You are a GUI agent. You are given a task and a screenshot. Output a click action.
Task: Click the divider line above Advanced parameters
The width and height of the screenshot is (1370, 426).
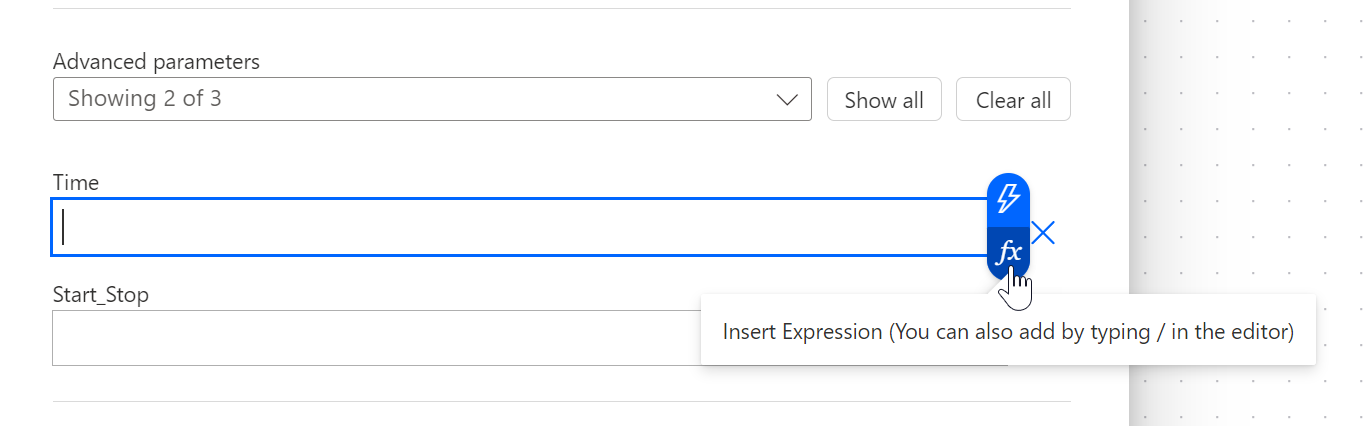tap(560, 9)
